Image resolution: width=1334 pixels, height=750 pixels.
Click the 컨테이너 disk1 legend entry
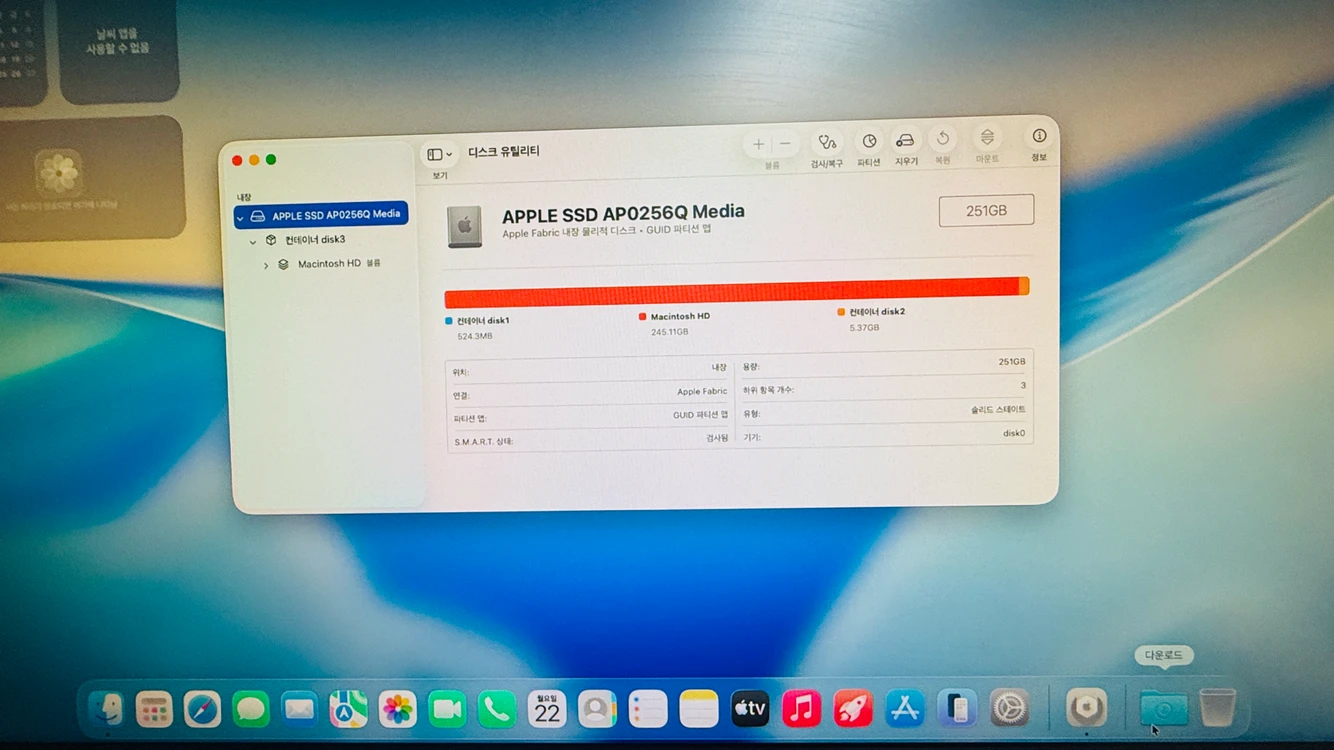[x=477, y=328]
